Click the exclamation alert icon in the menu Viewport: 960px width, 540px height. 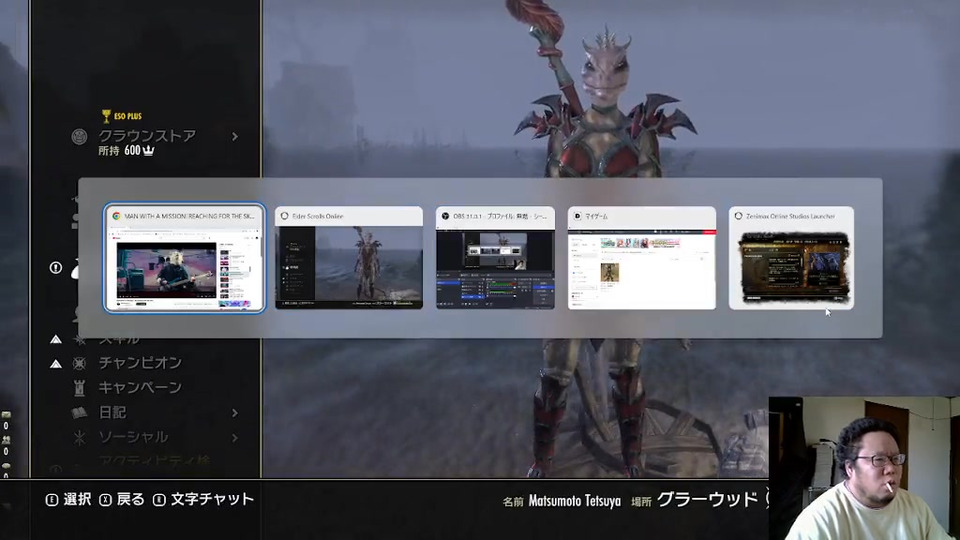coord(56,268)
